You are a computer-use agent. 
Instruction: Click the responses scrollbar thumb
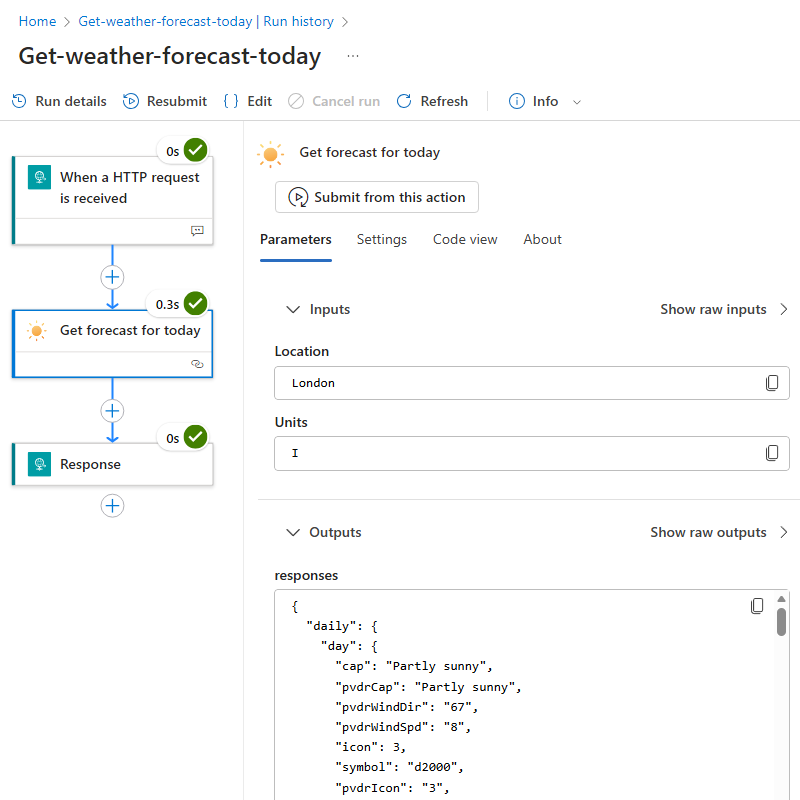coord(781,621)
